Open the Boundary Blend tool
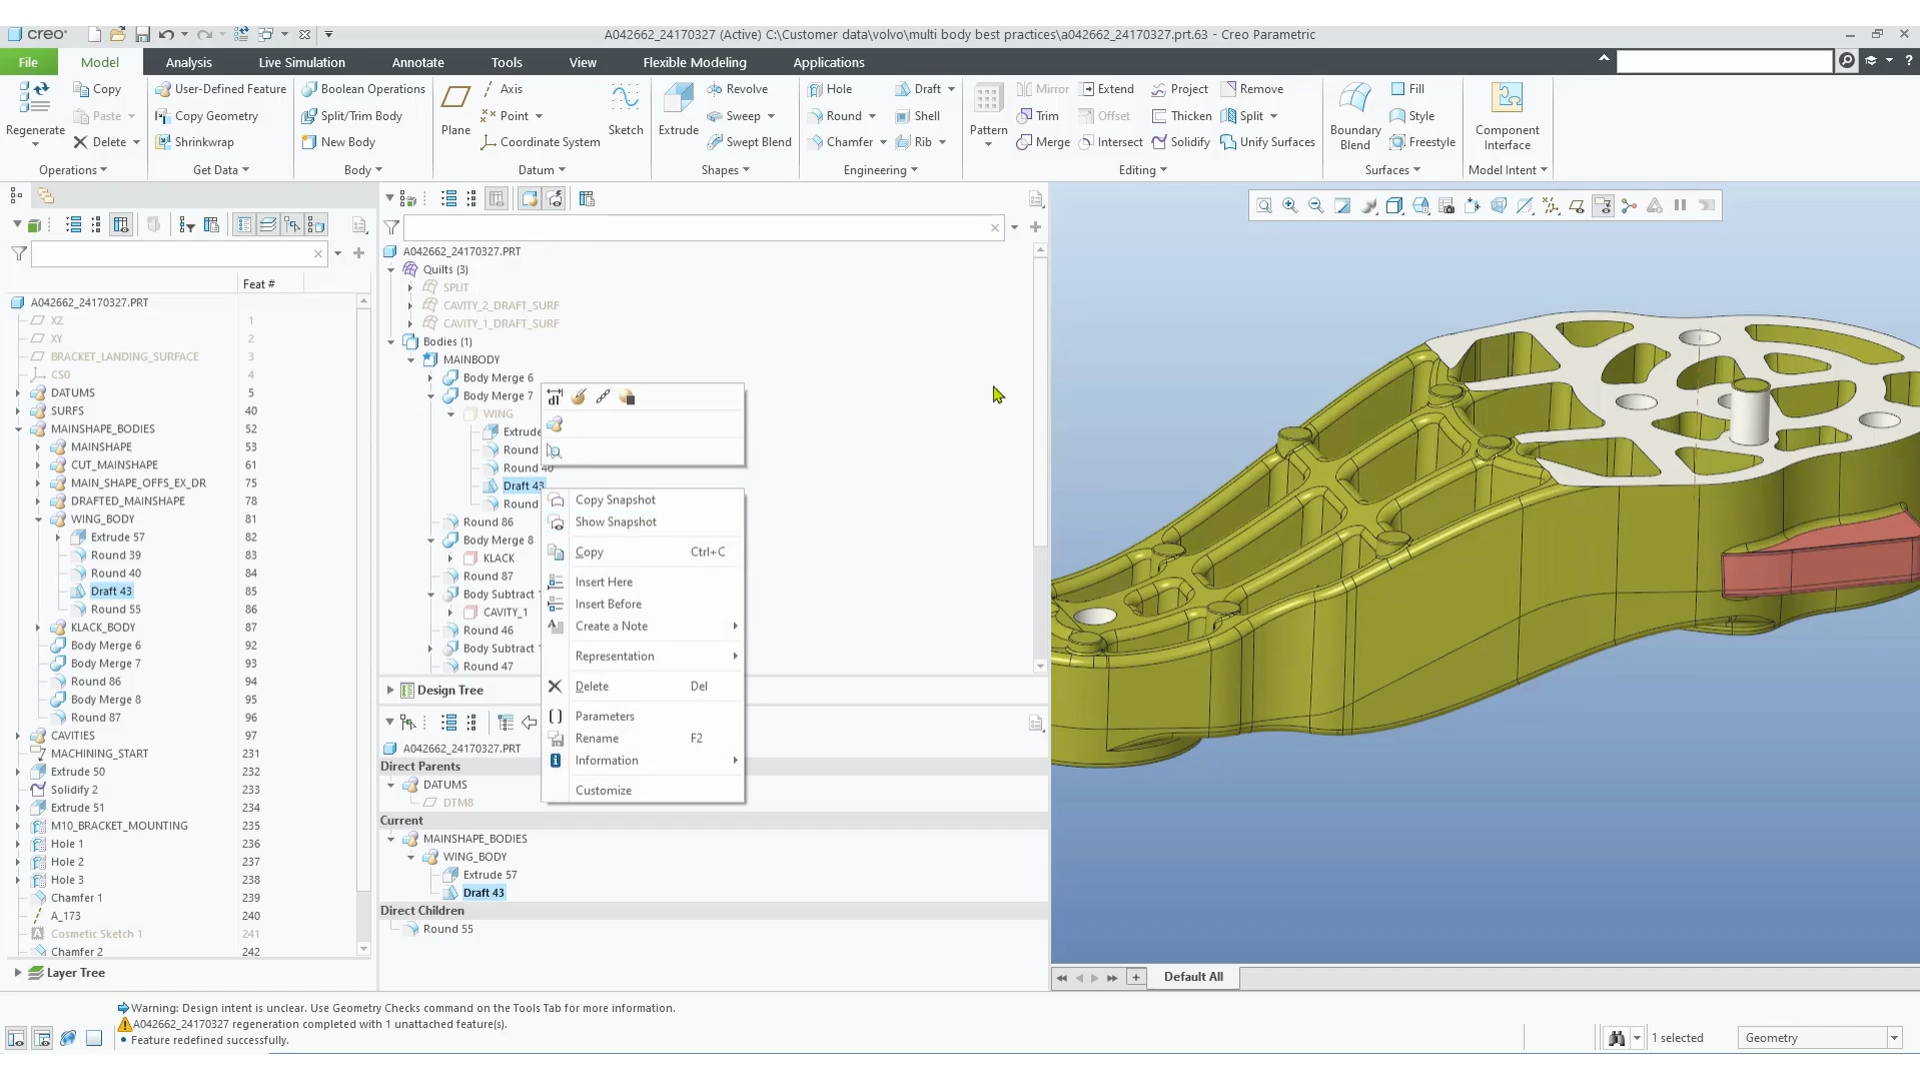The width and height of the screenshot is (1920, 1080). [1355, 116]
